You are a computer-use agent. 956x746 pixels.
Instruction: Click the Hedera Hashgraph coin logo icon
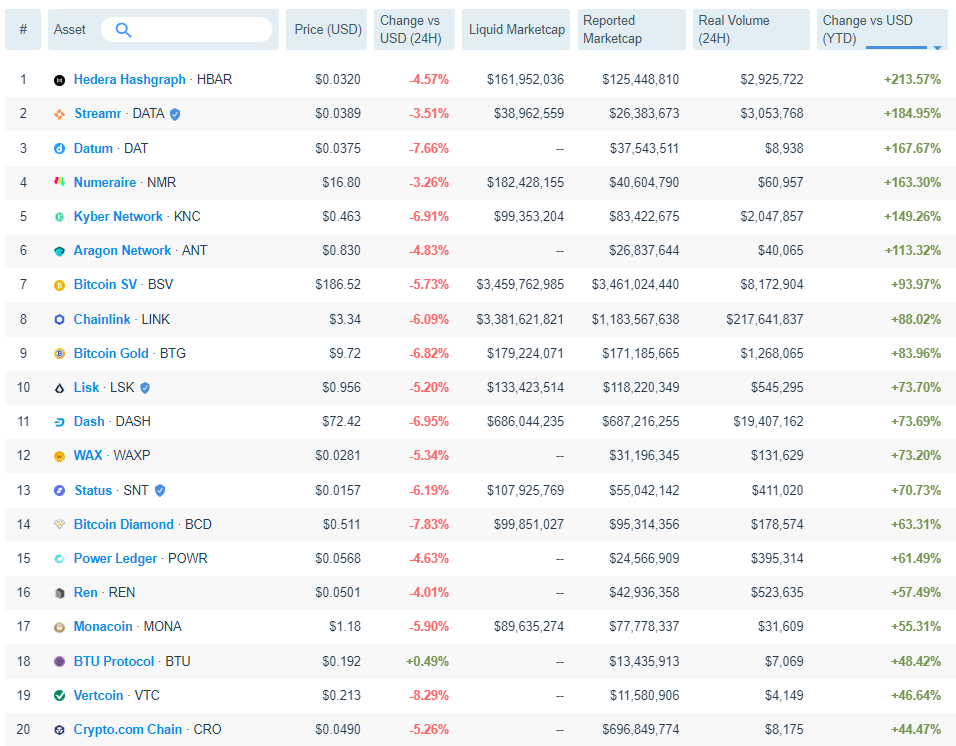click(59, 80)
